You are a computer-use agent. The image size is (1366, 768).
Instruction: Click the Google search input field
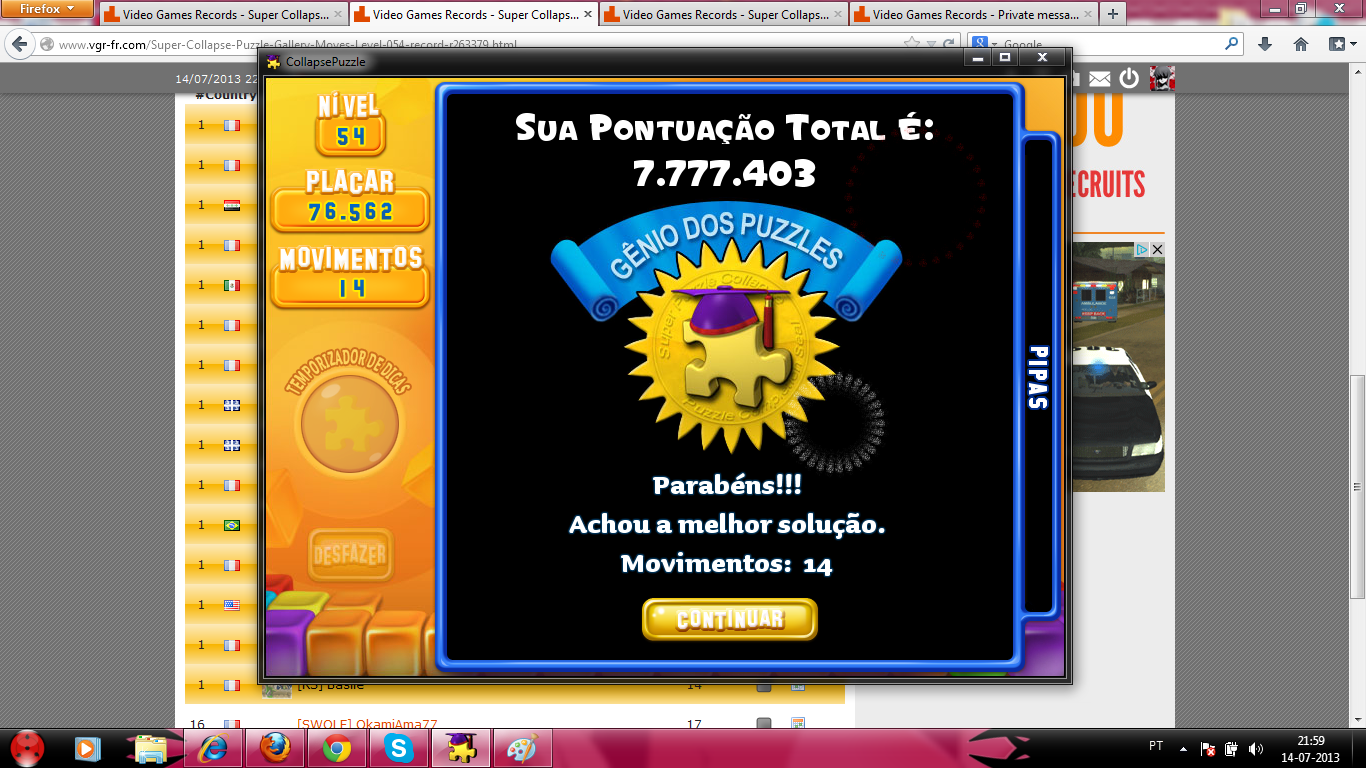click(x=1110, y=44)
